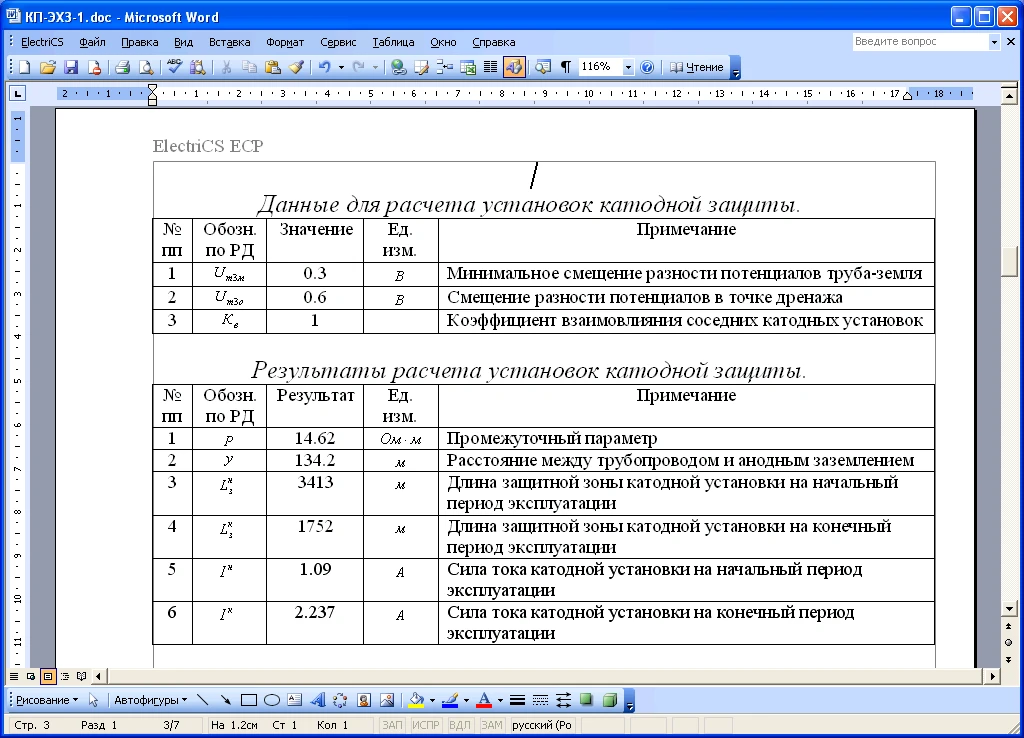Click the Save icon in the toolbar
Image resolution: width=1024 pixels, height=738 pixels.
(x=71, y=67)
